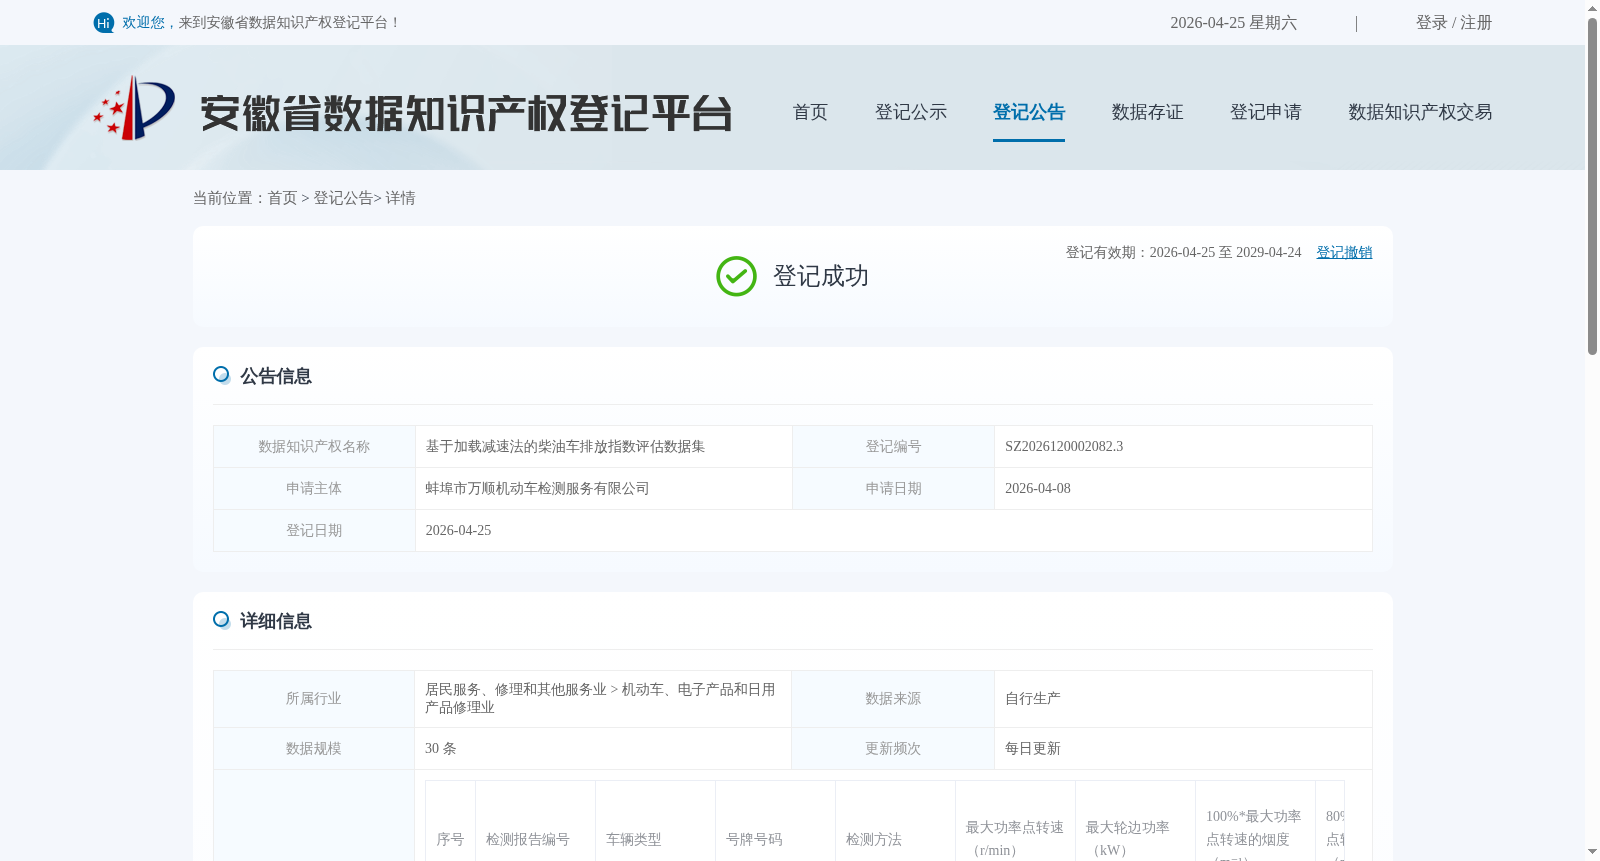This screenshot has height=861, width=1600.
Task: Click the 数据知识产权名称 field label
Action: (314, 447)
